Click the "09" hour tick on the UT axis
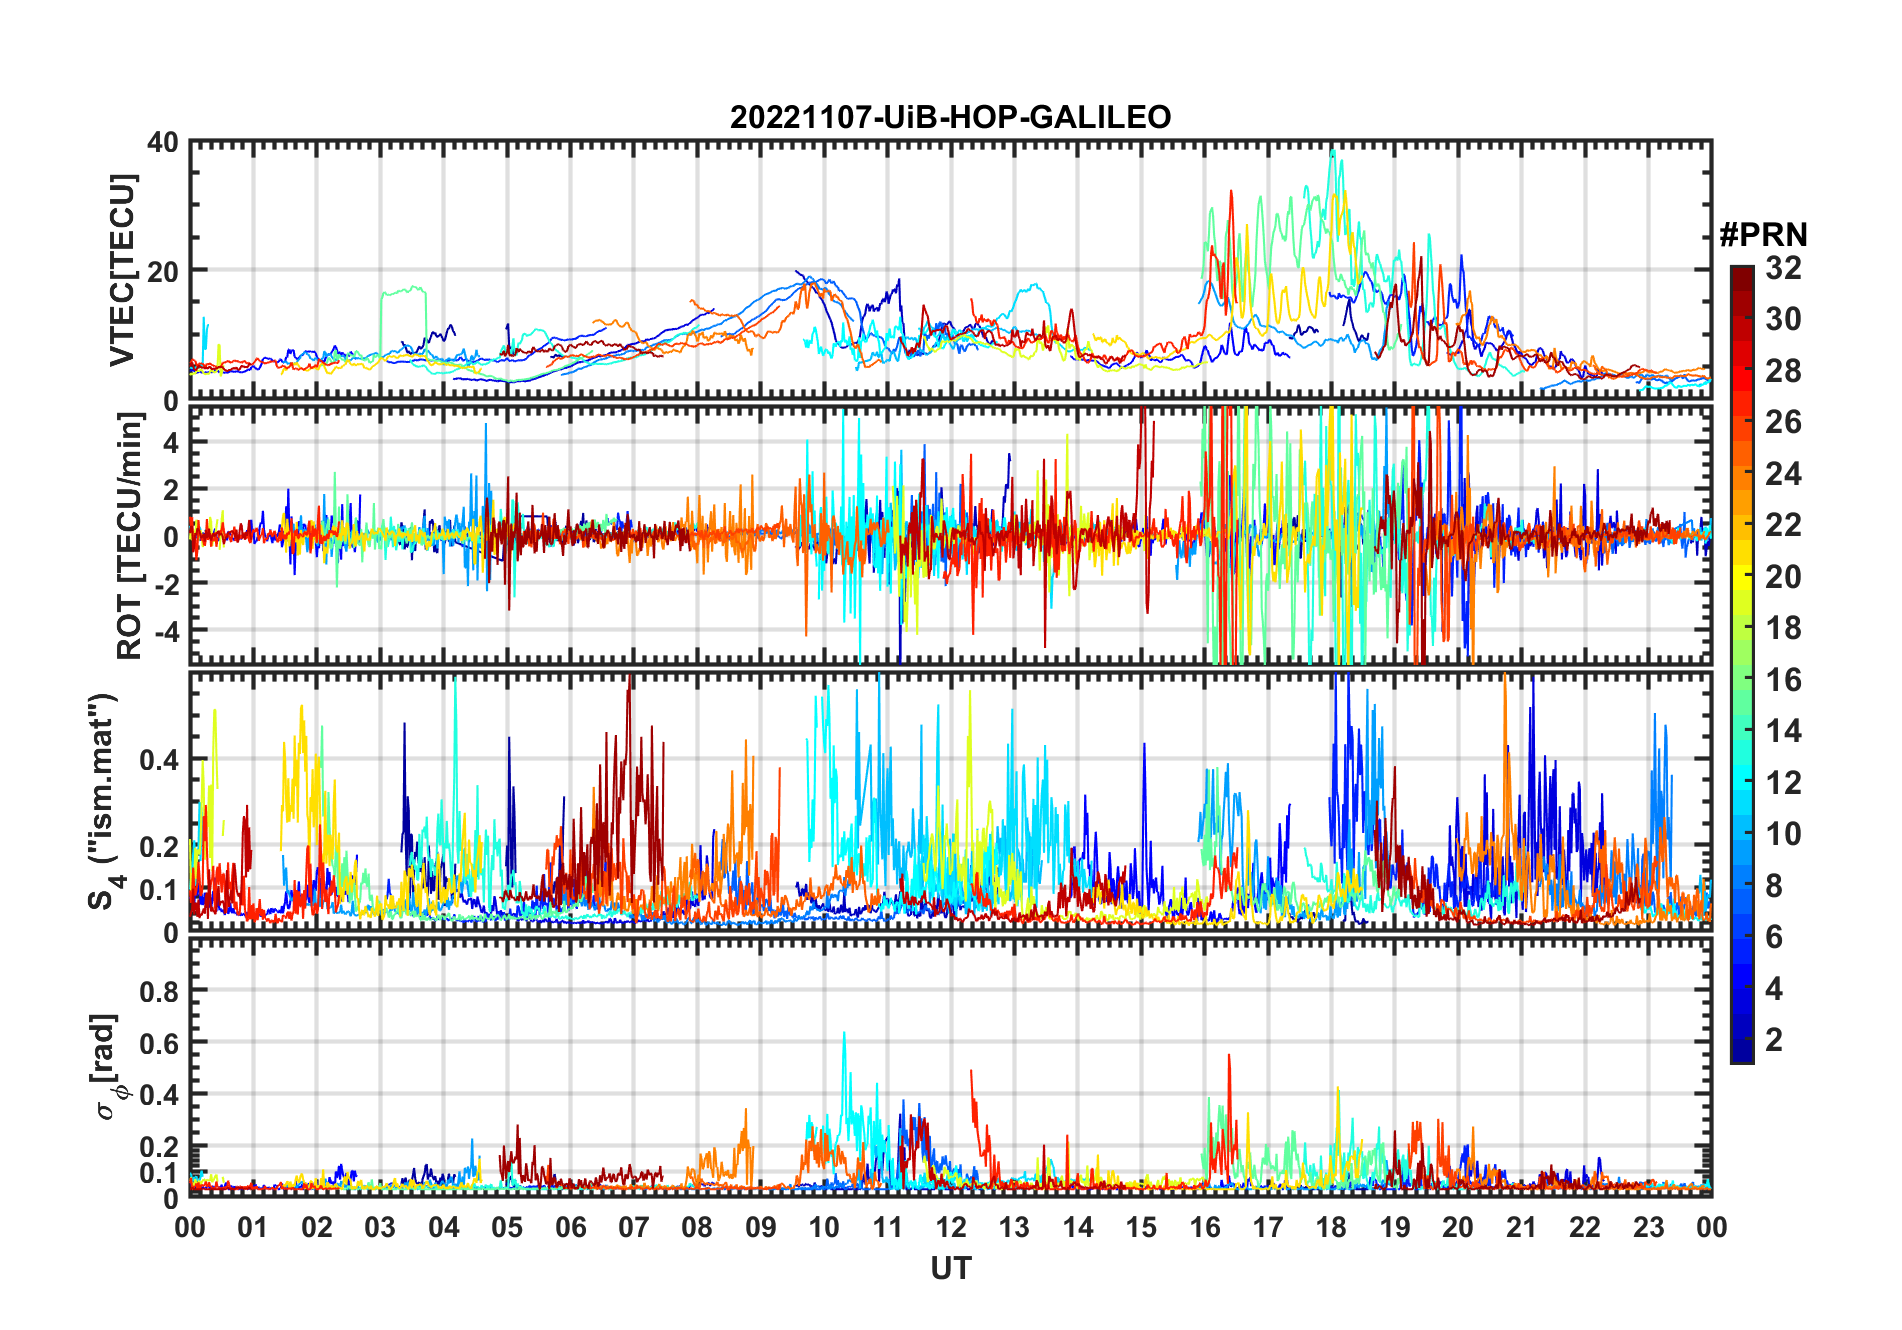This screenshot has height=1330, width=1902. click(760, 1227)
